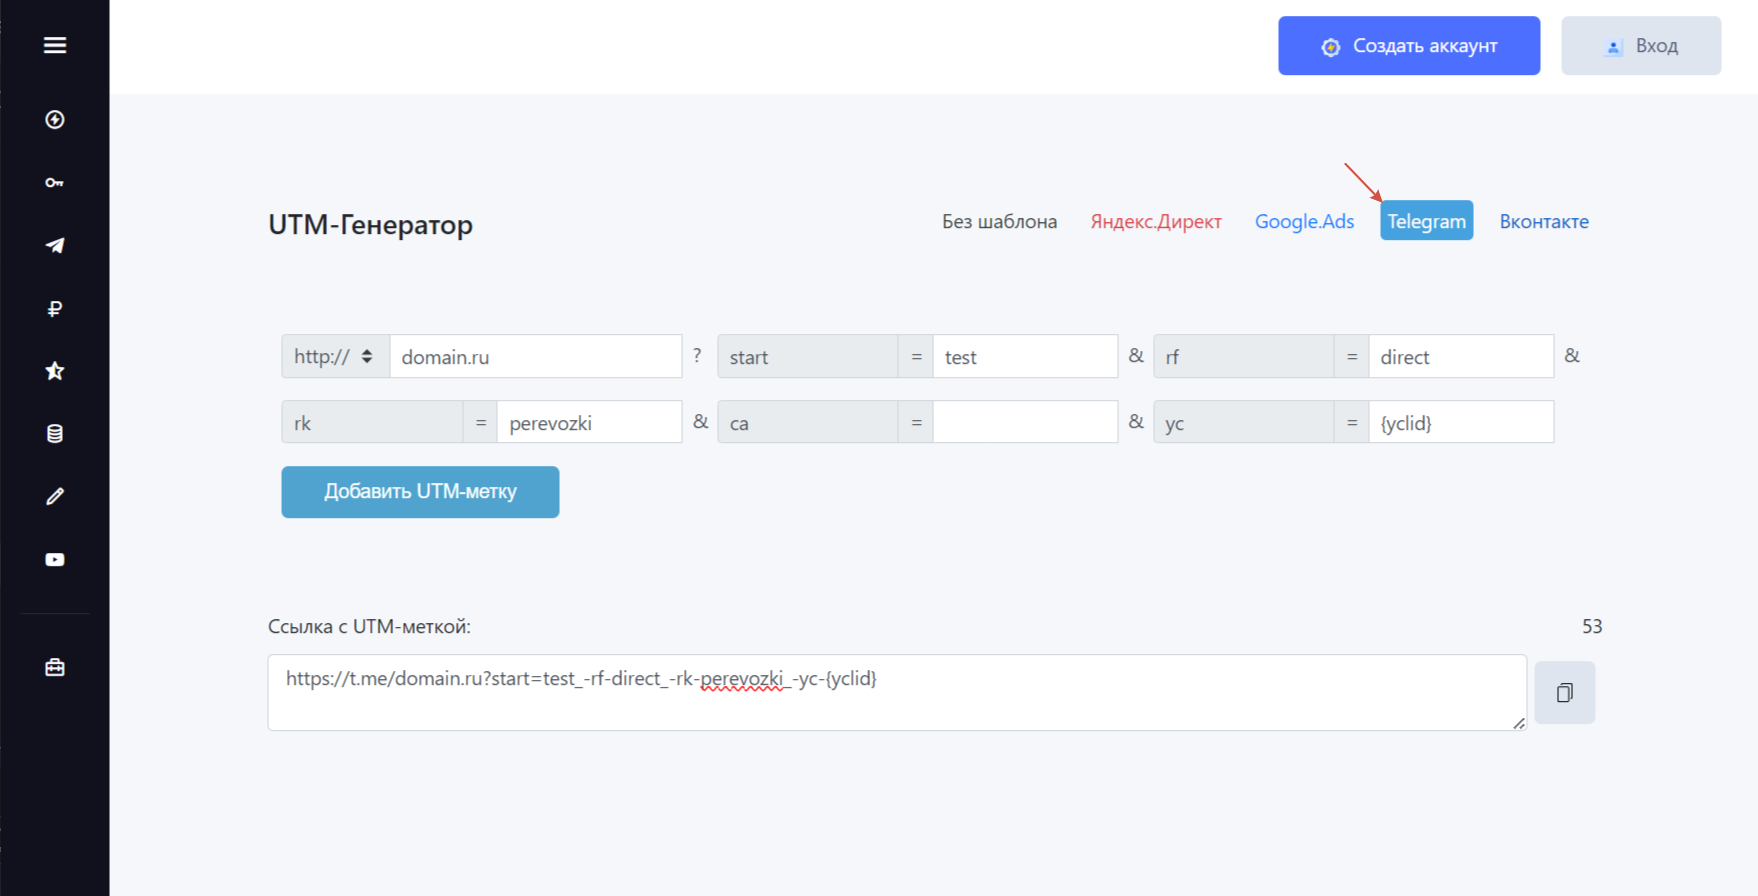
Task: Click the textarea resize handle
Action: 1519,723
